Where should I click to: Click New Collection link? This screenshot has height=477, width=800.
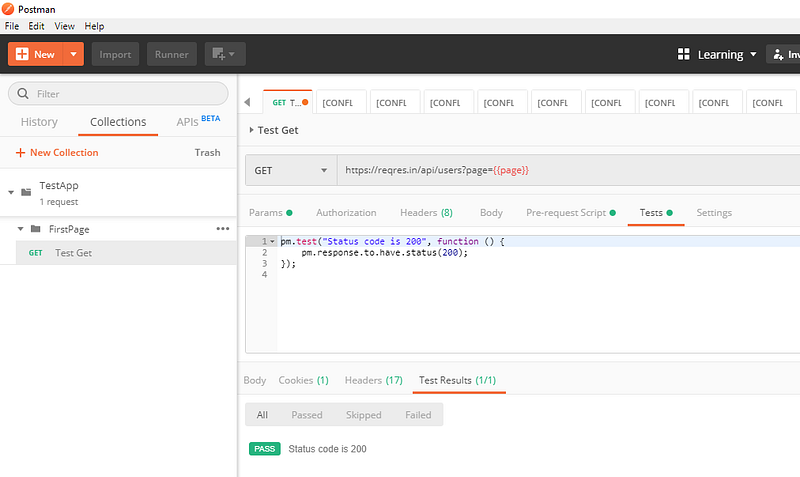[x=57, y=153]
